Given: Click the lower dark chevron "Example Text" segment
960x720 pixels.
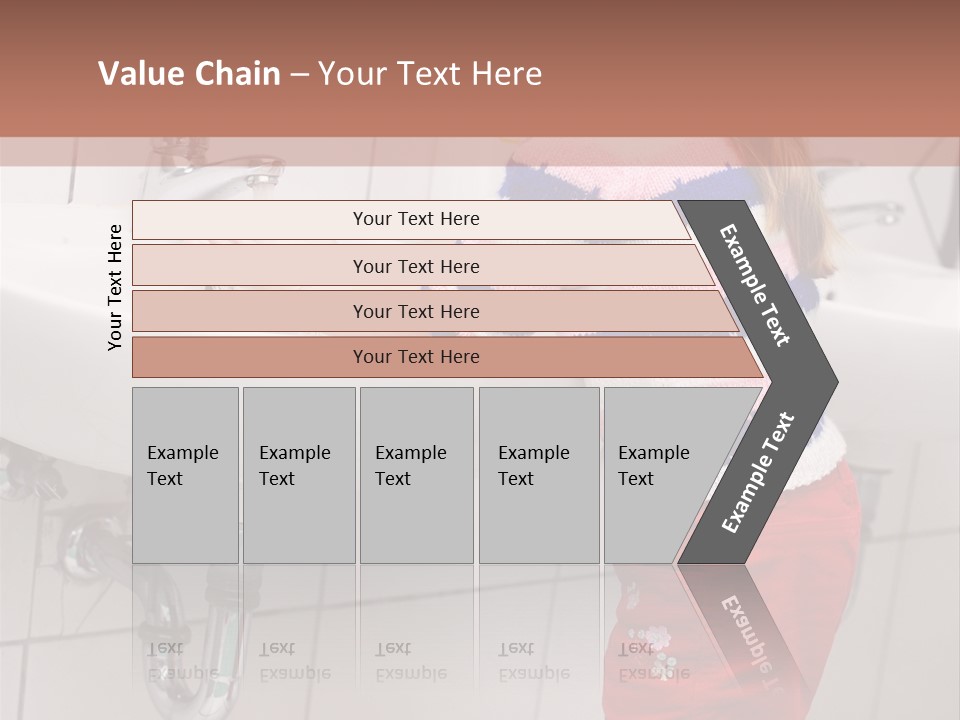Looking at the screenshot, I should [759, 472].
